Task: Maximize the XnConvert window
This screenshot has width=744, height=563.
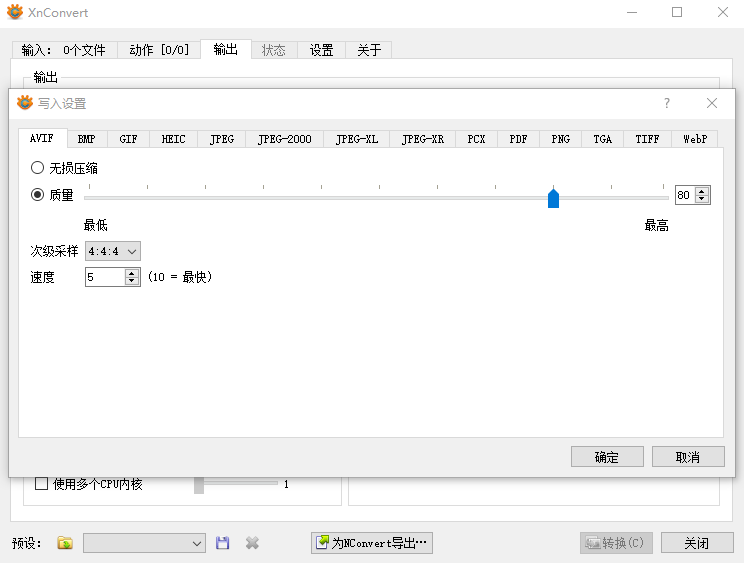Action: [x=677, y=12]
